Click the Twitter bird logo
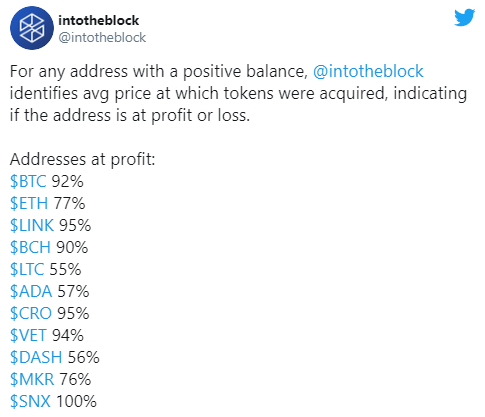 coord(464,18)
